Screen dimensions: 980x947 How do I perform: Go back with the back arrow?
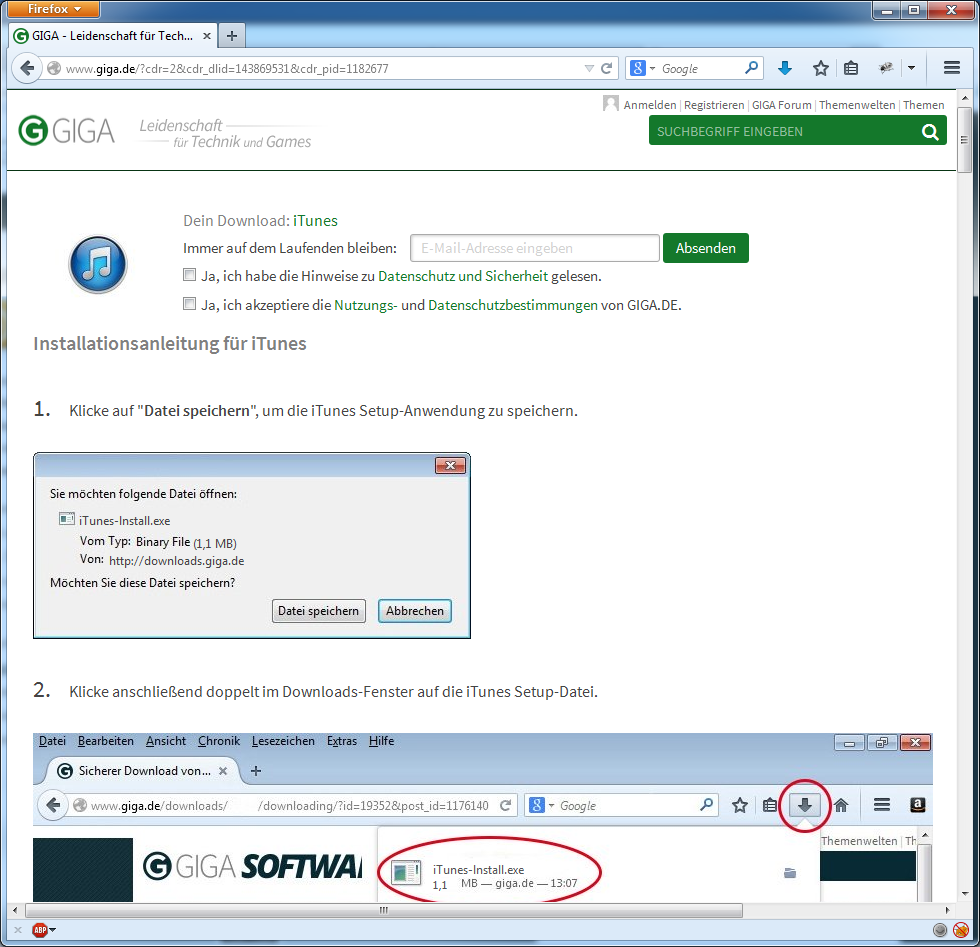coord(27,68)
